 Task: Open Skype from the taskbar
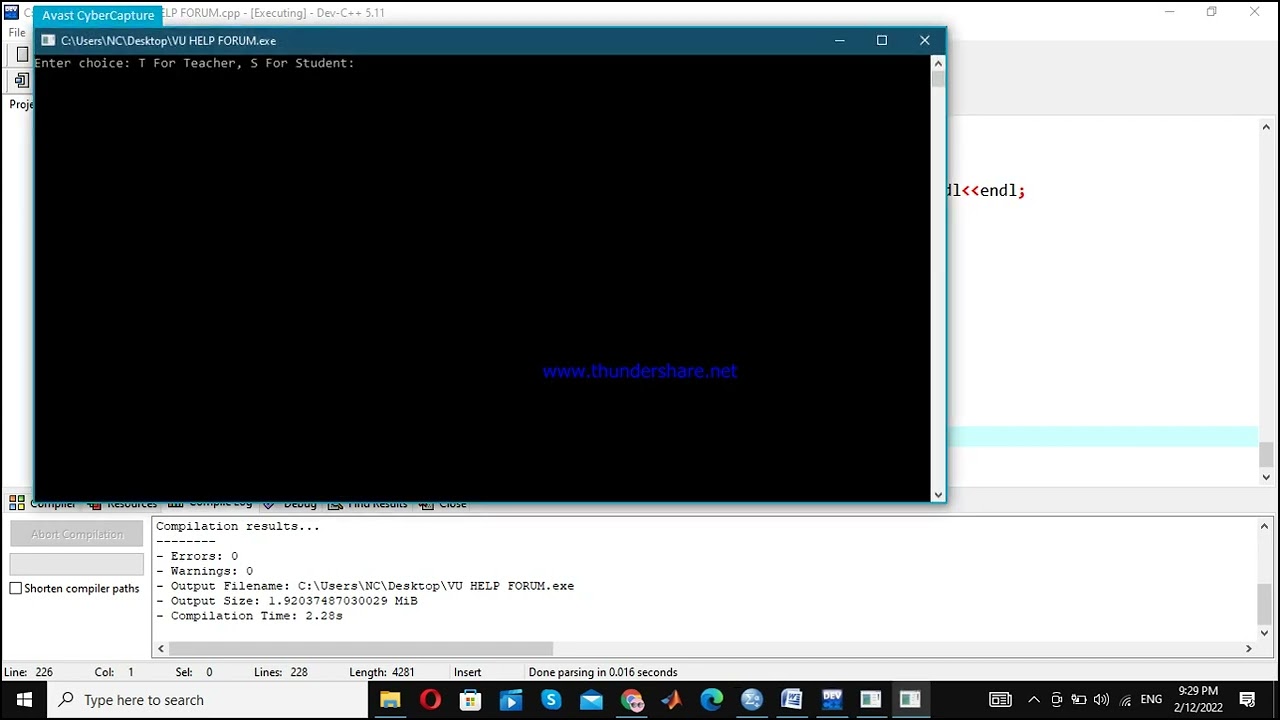click(x=551, y=700)
